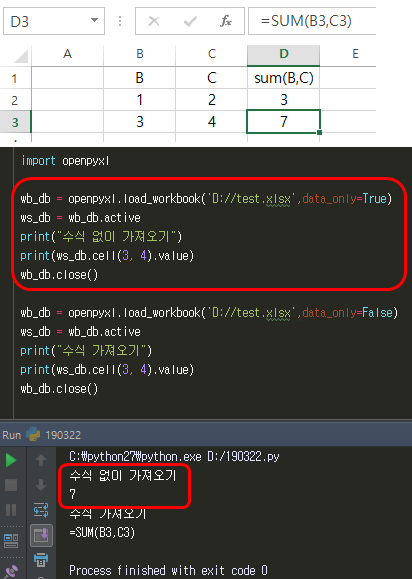Jump down the stack trace with the down arrow
Screen dimensions: 412x579
[x=41, y=485]
